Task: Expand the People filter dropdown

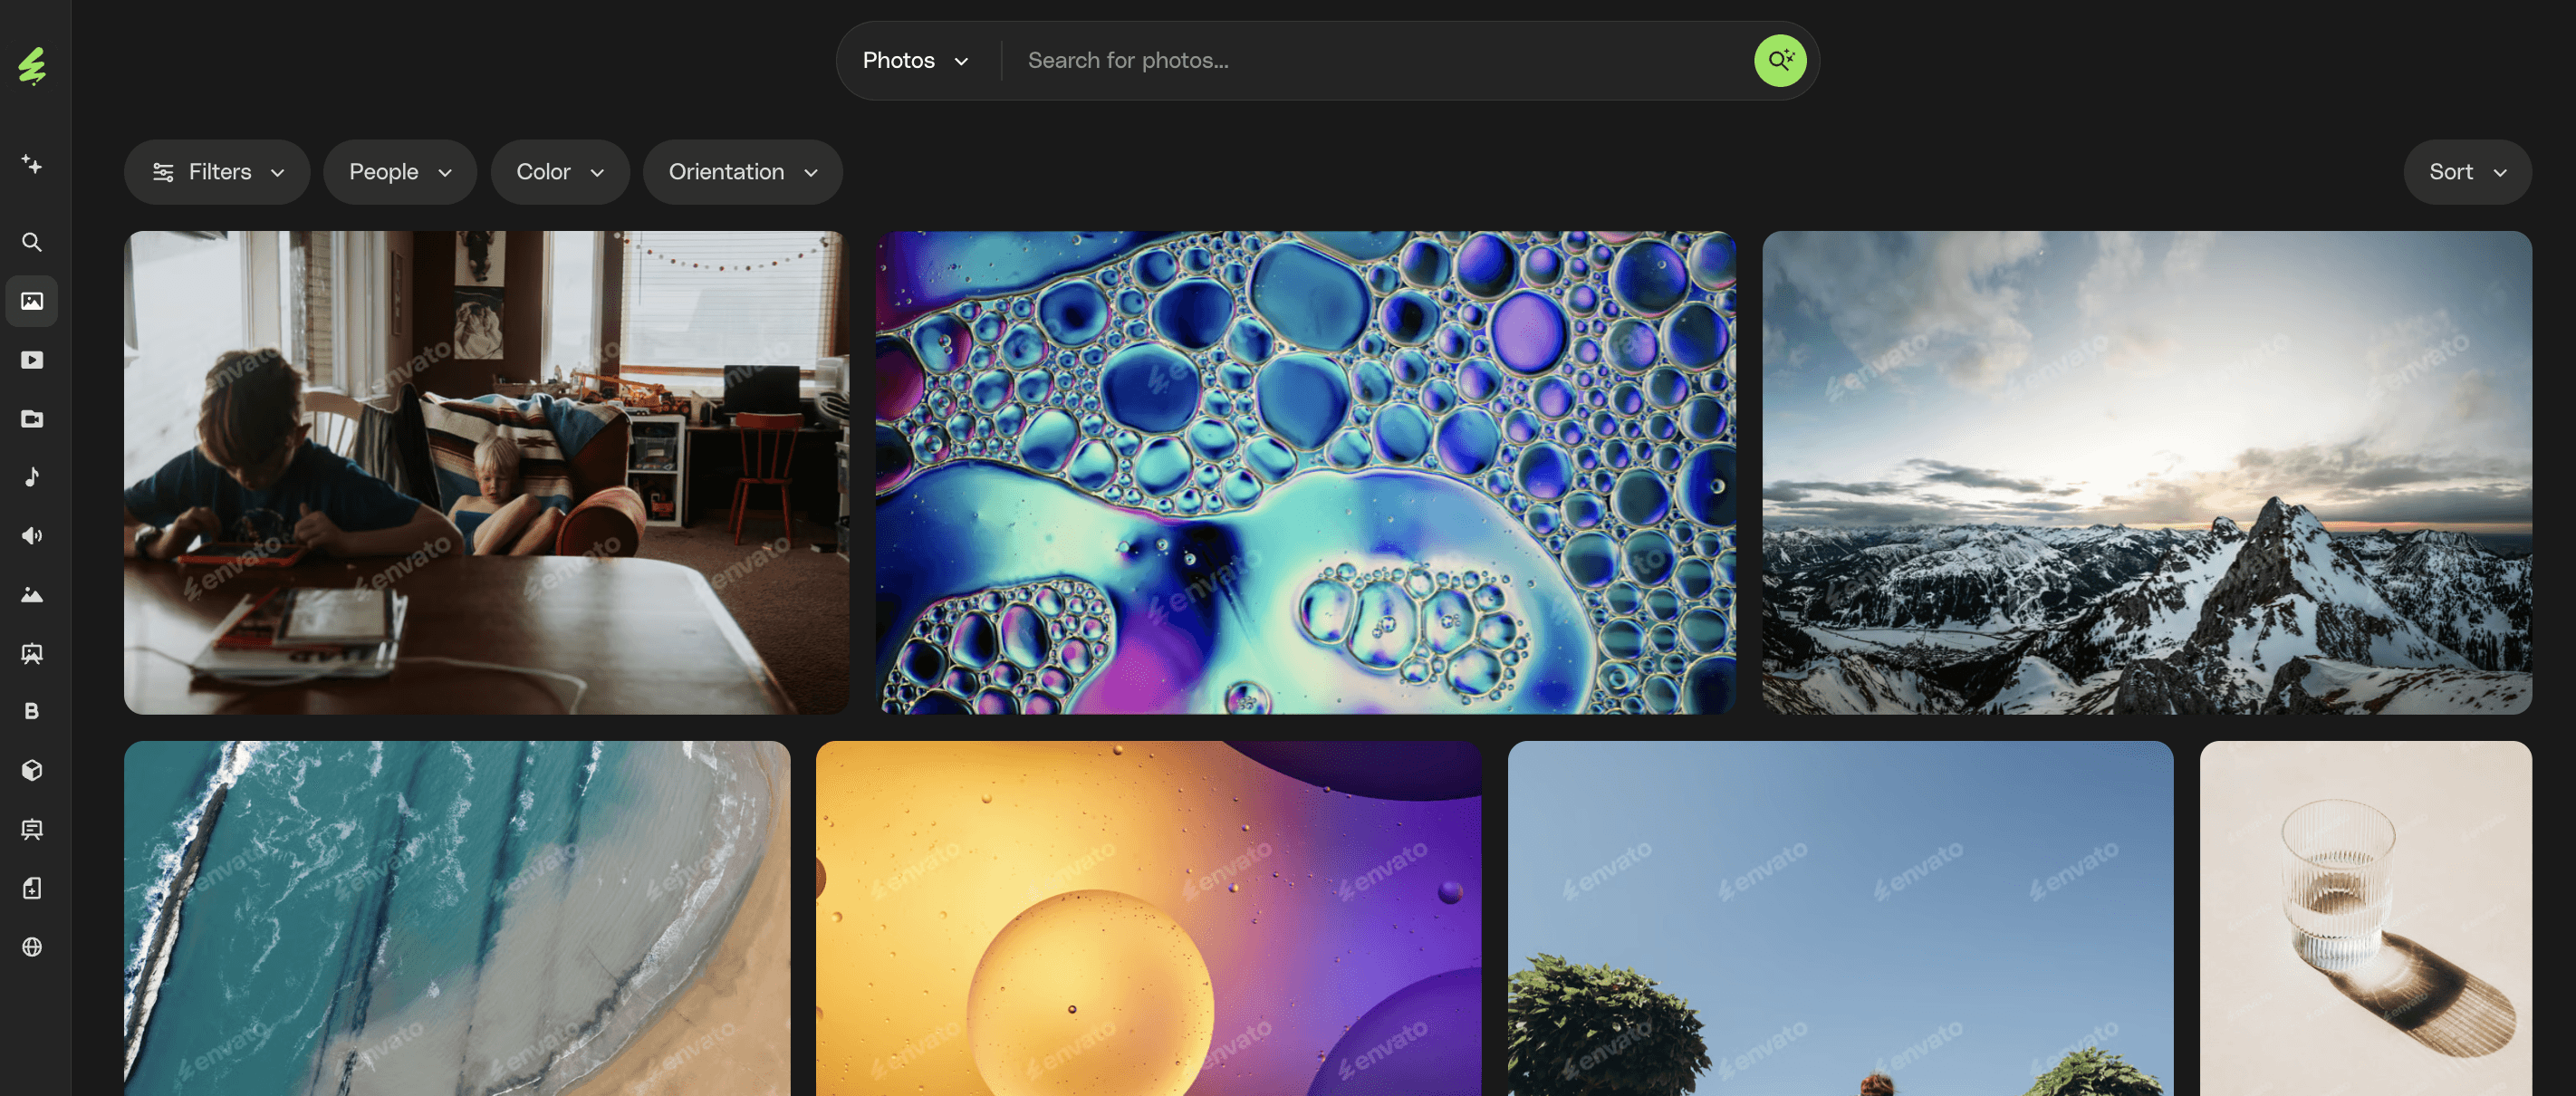Action: coord(399,172)
